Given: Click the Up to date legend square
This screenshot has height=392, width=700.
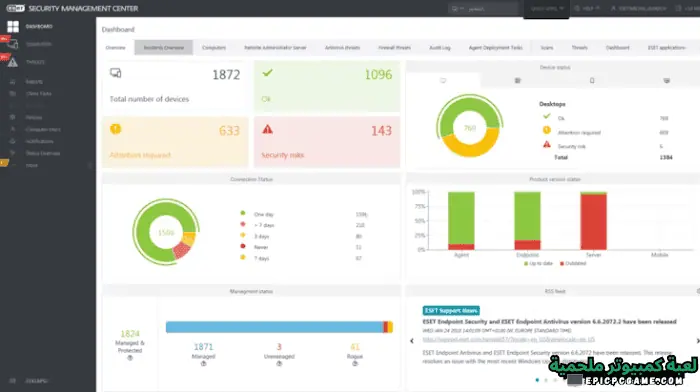Looking at the screenshot, I should click(526, 263).
